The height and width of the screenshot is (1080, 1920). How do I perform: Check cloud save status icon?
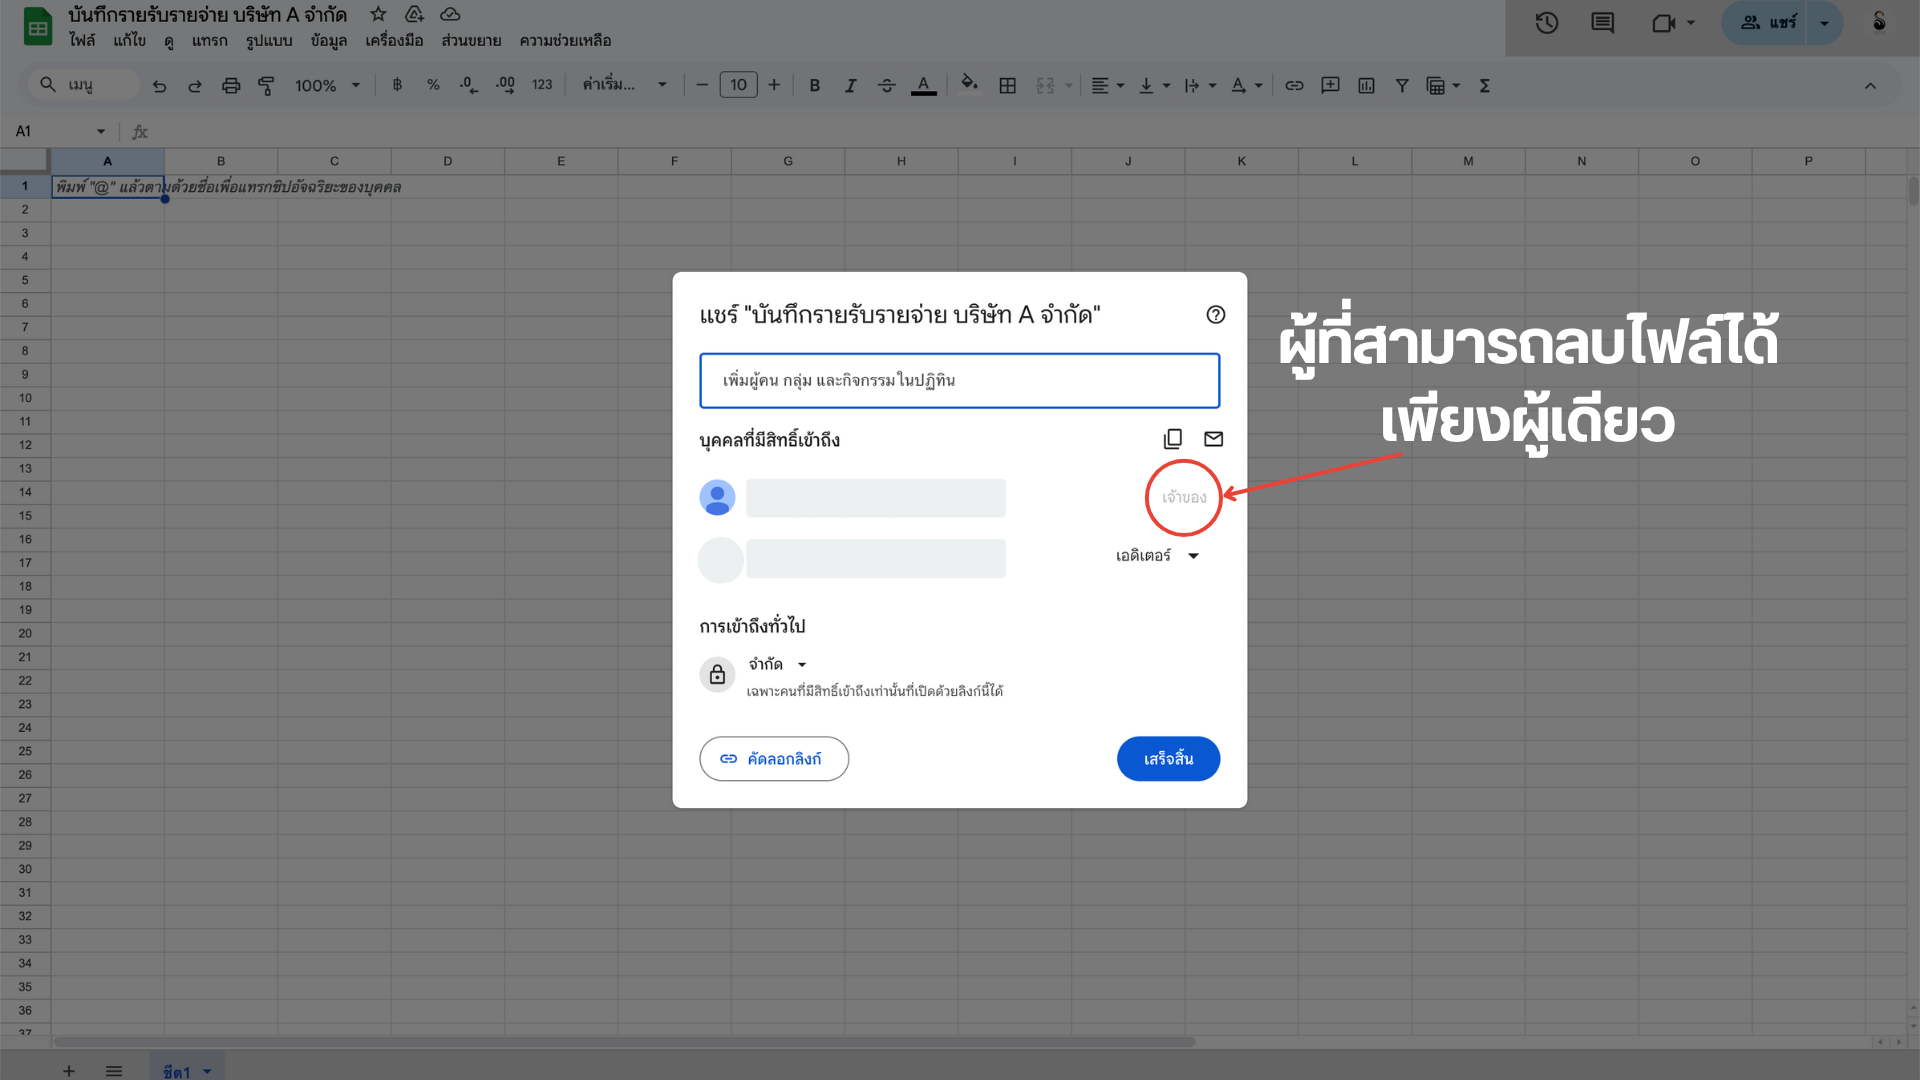click(450, 14)
